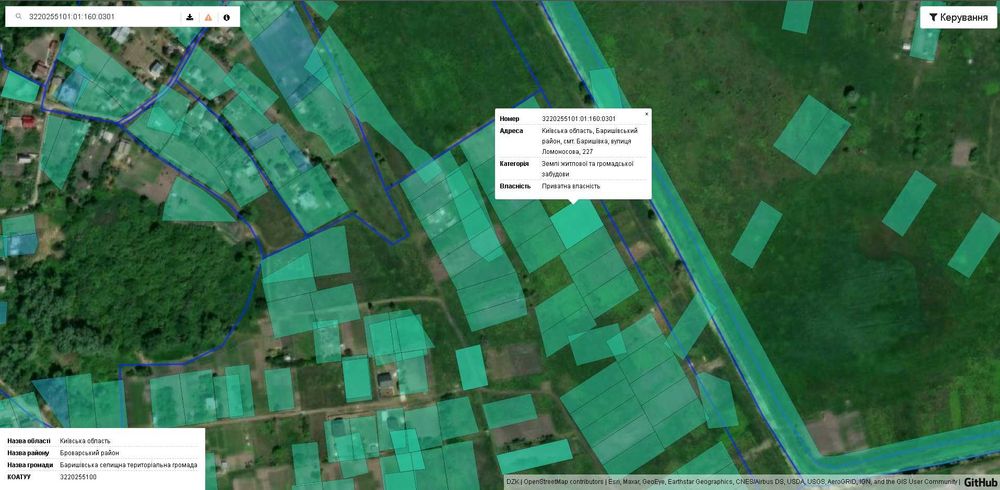Click the orange warning triangle icon
Screen dimensions: 1000x490
pos(208,17)
